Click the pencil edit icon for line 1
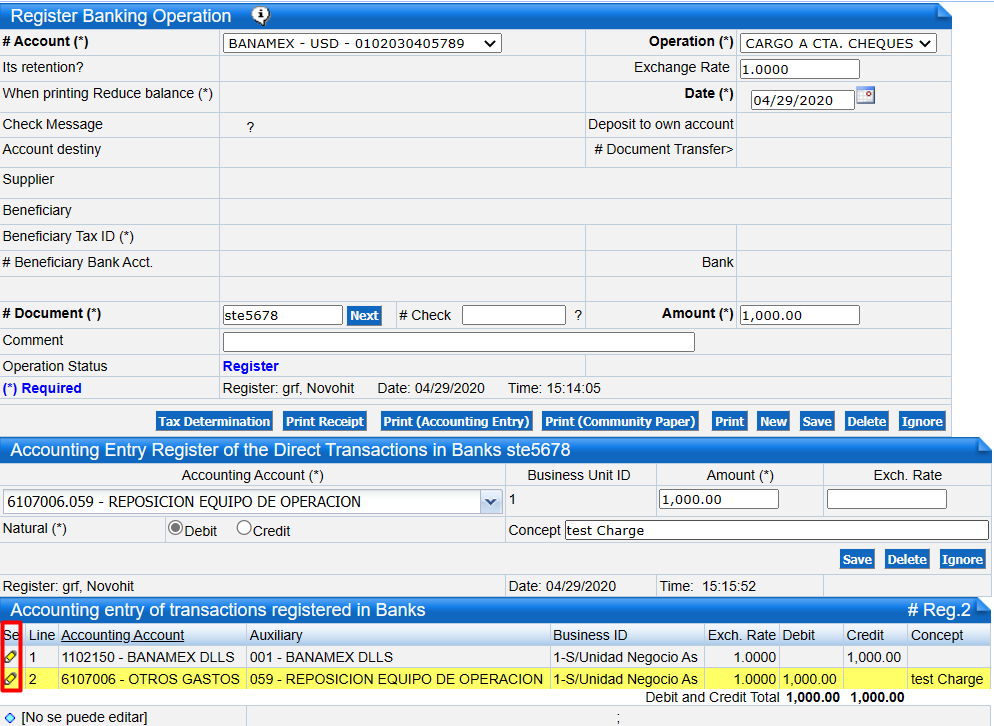Image resolution: width=994 pixels, height=726 pixels. click(x=11, y=657)
